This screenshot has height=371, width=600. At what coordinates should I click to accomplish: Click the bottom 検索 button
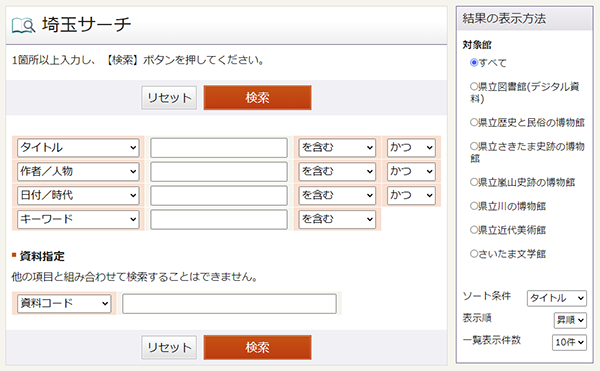tap(258, 347)
